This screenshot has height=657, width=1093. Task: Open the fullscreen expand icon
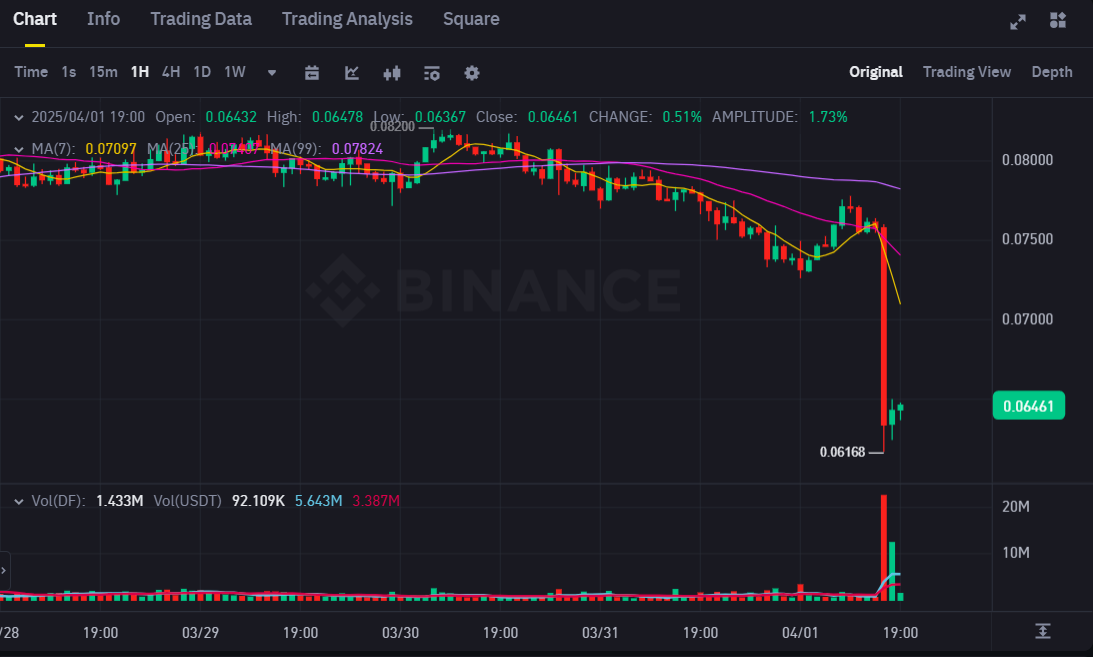click(x=1018, y=22)
